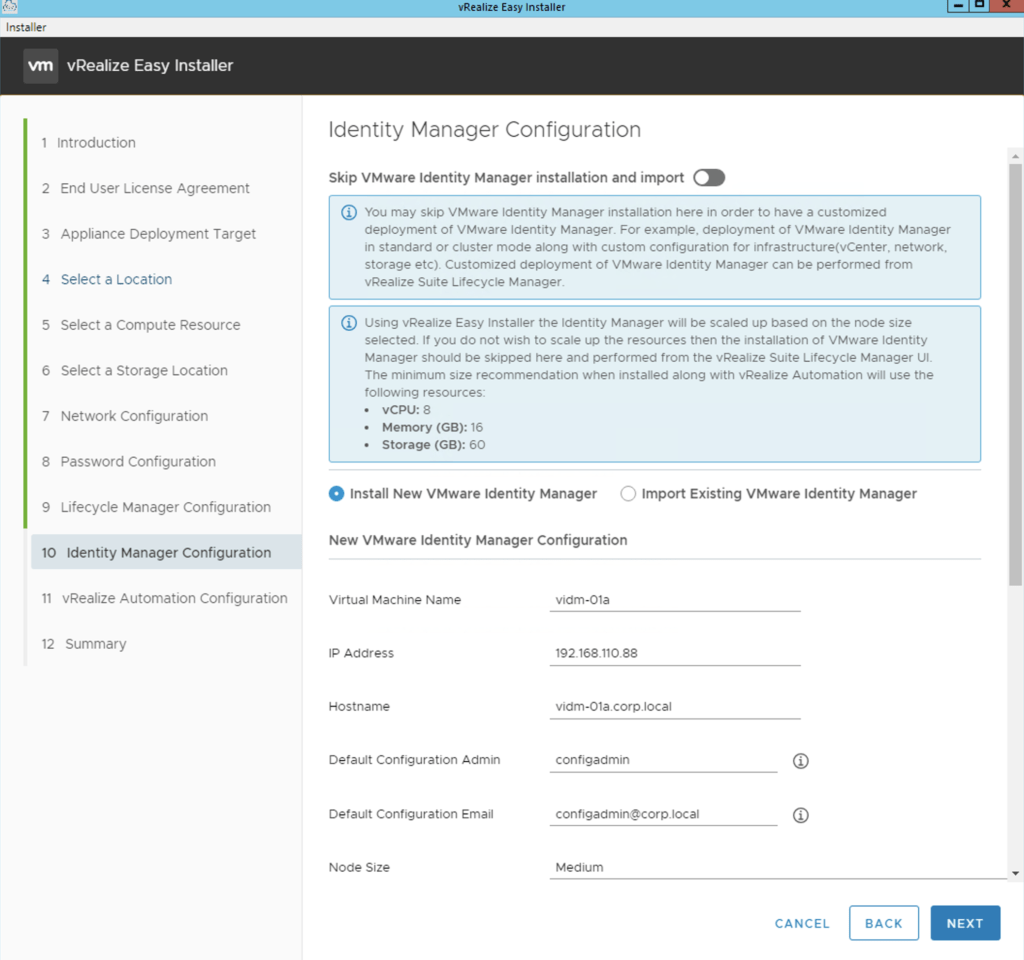The height and width of the screenshot is (960, 1024).
Task: Click the installer app icon in title bar
Action: 10,7
